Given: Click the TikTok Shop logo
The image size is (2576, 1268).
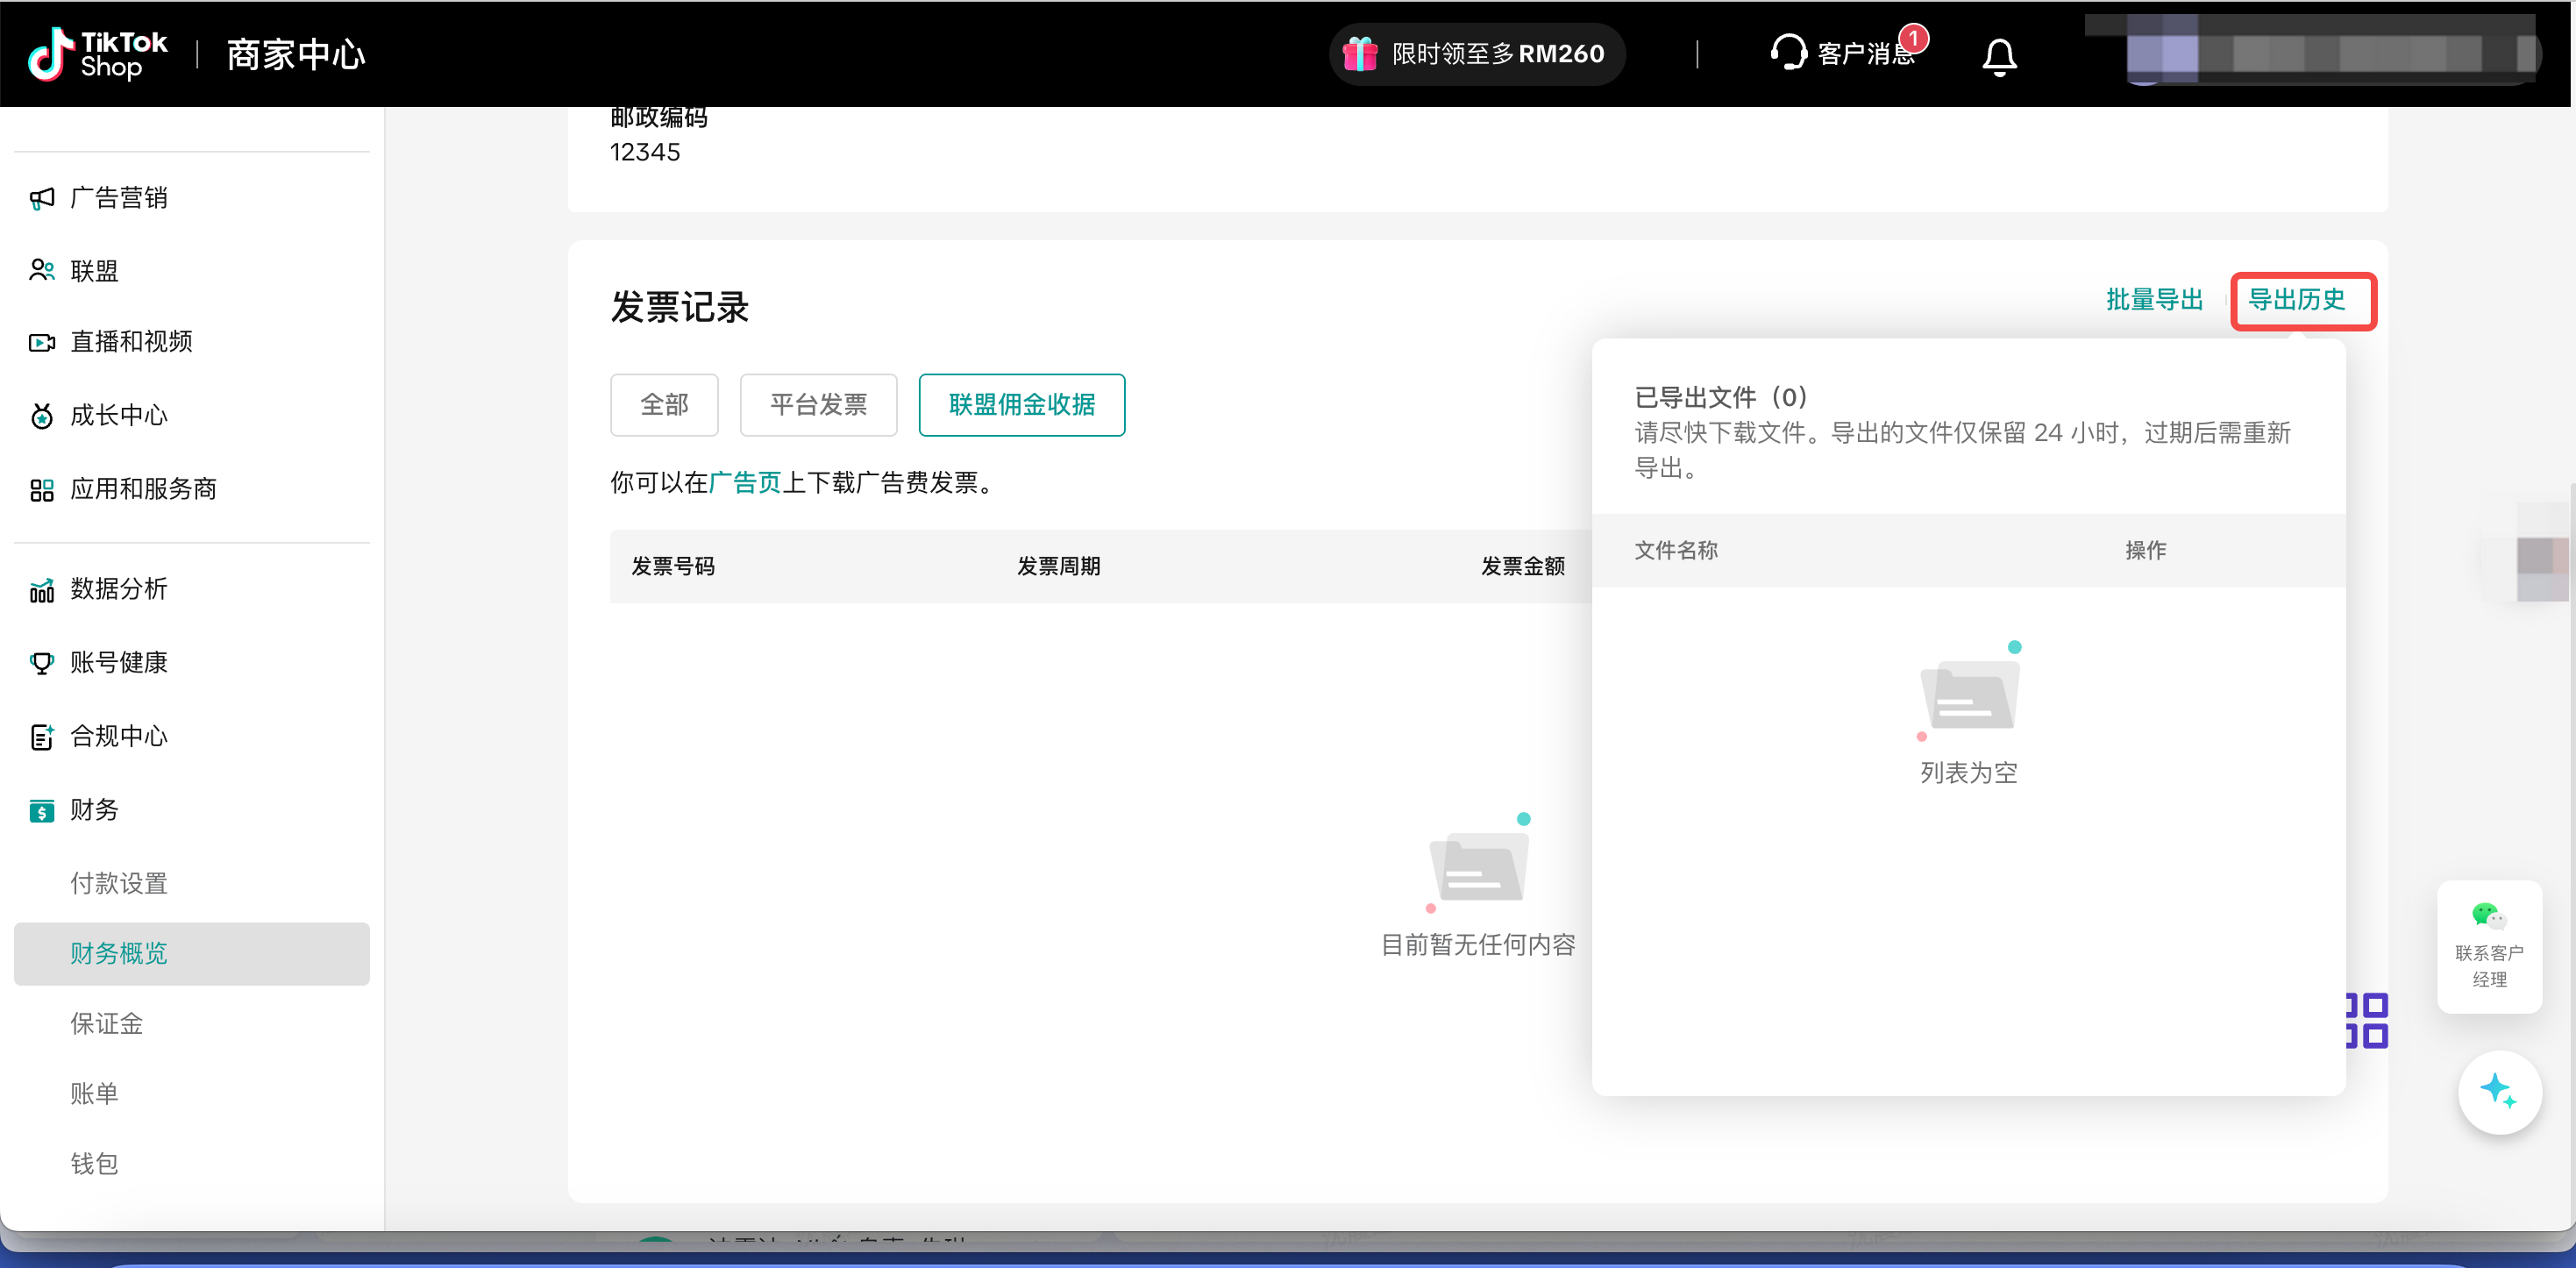Looking at the screenshot, I should (98, 54).
